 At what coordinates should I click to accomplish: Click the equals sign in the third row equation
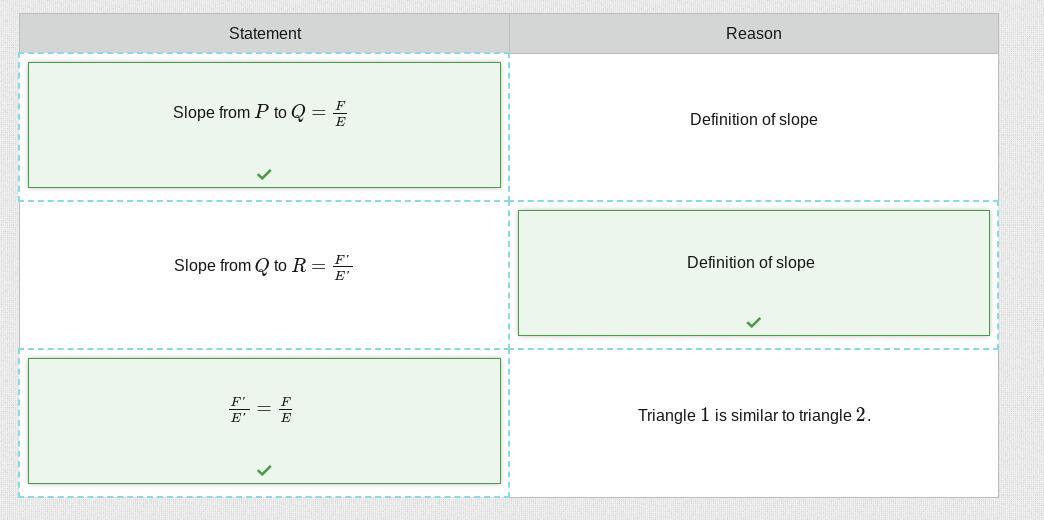click(x=263, y=409)
